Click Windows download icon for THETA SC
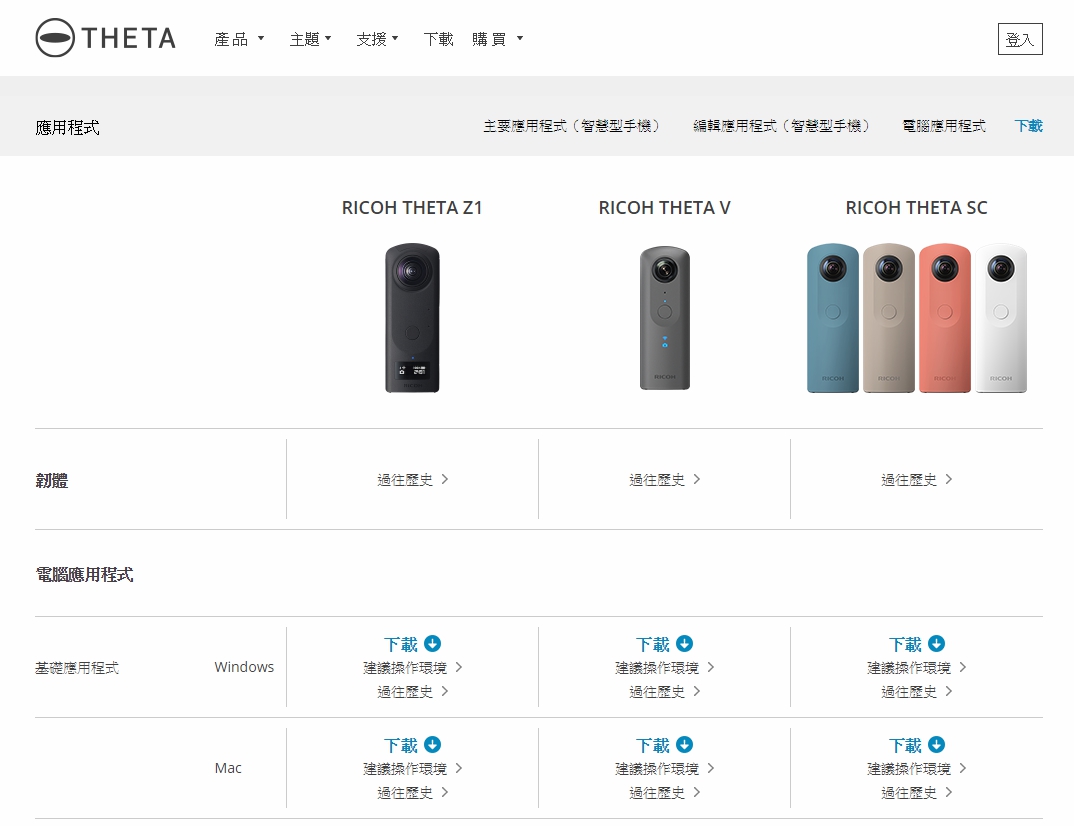Screen dimensions: 1074x826 pyautogui.click(x=936, y=644)
